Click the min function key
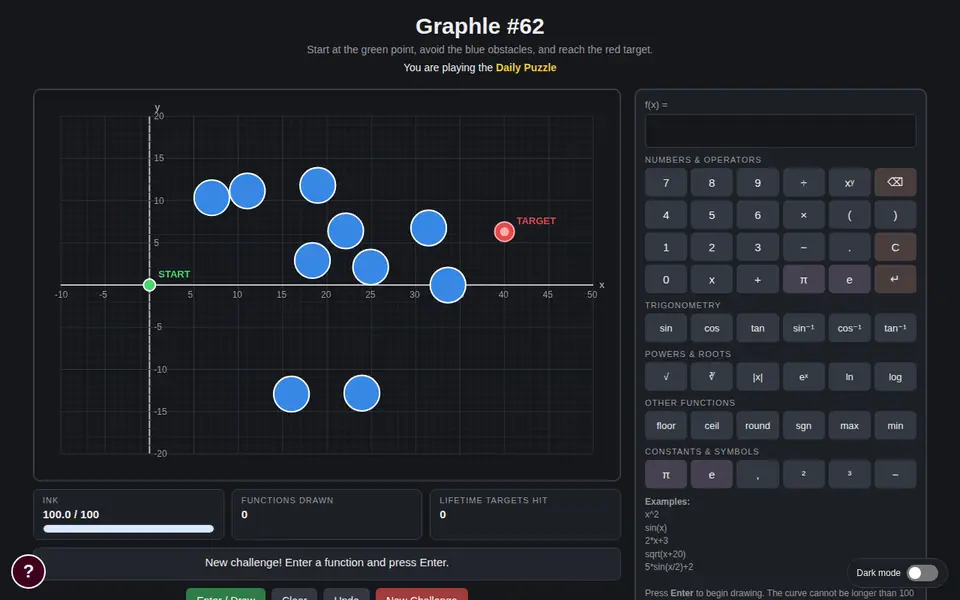Viewport: 960px width, 600px height. [895, 426]
